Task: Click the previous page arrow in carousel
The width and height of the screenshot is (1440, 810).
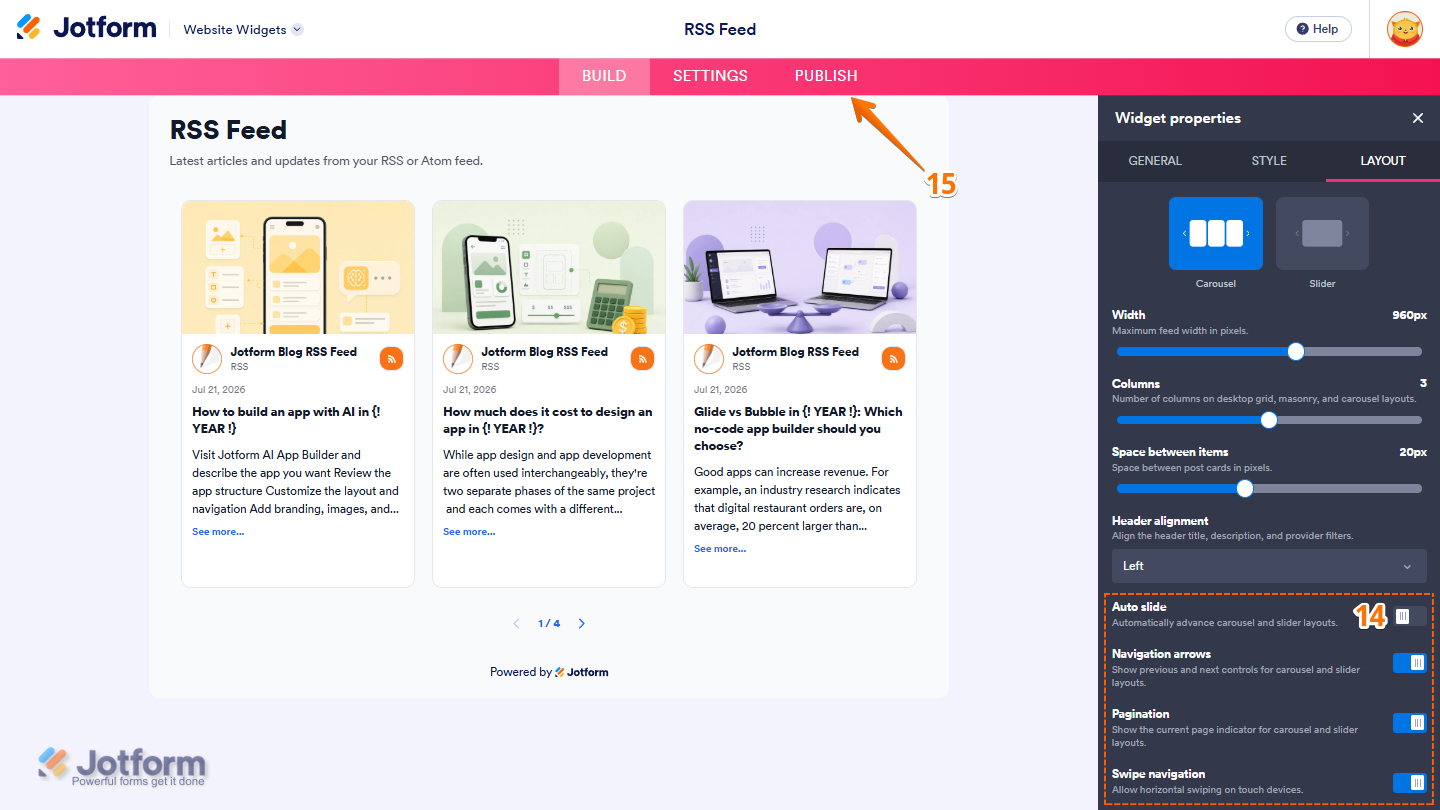Action: point(516,623)
